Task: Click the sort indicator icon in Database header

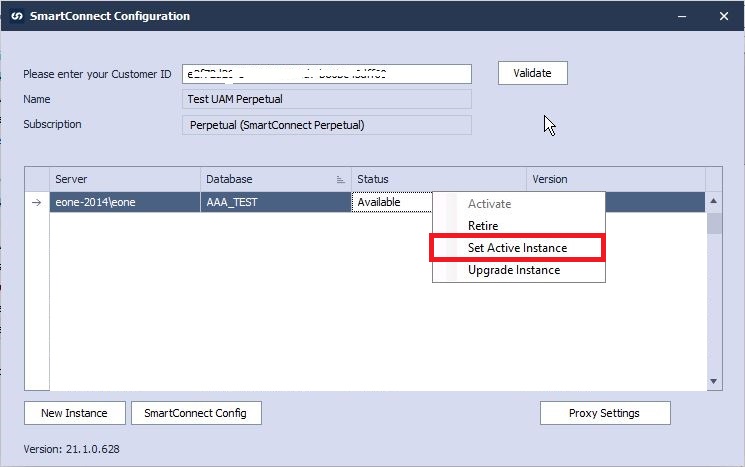Action: click(x=340, y=180)
